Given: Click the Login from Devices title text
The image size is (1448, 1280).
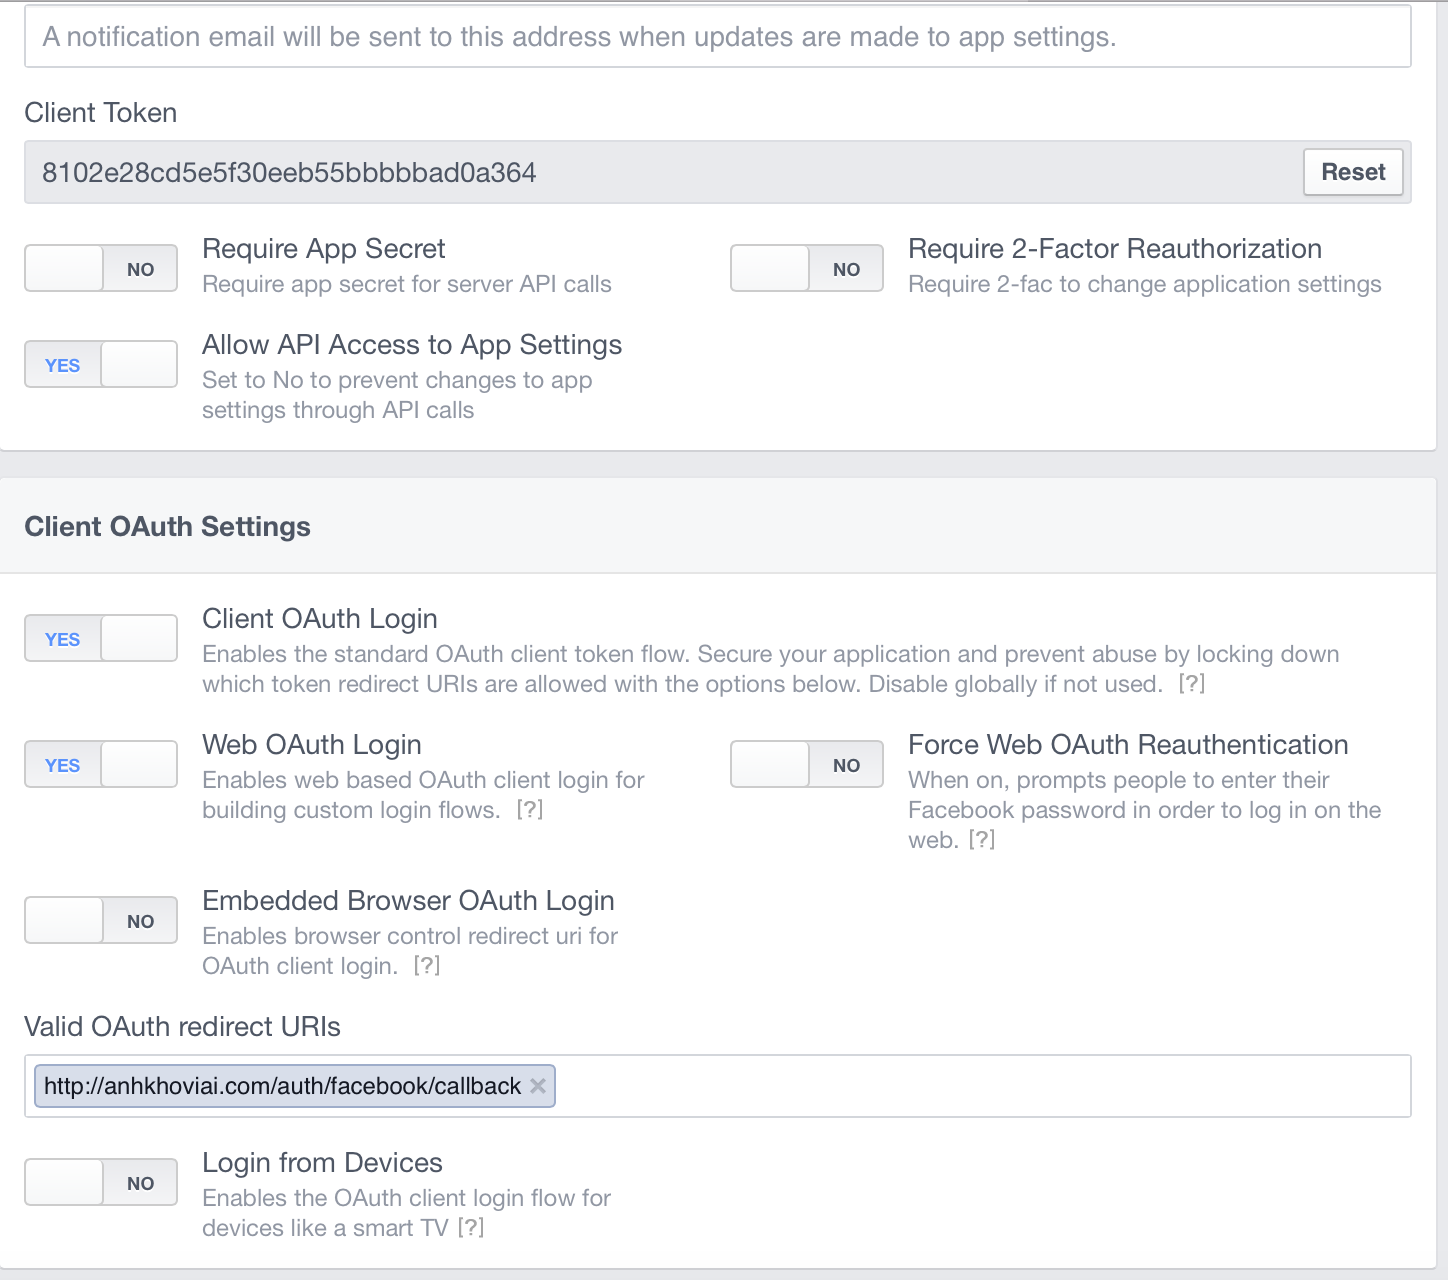Looking at the screenshot, I should [322, 1163].
